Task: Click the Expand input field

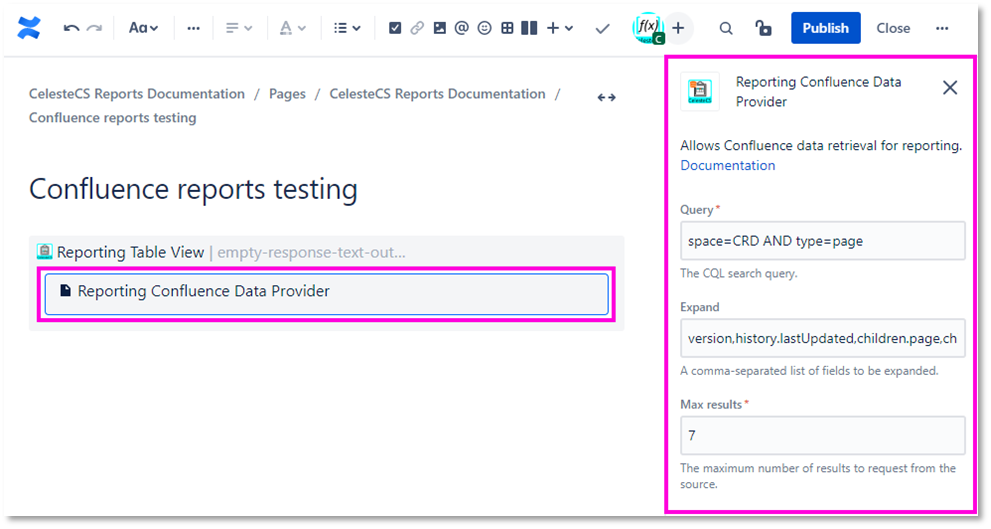Action: pos(822,338)
